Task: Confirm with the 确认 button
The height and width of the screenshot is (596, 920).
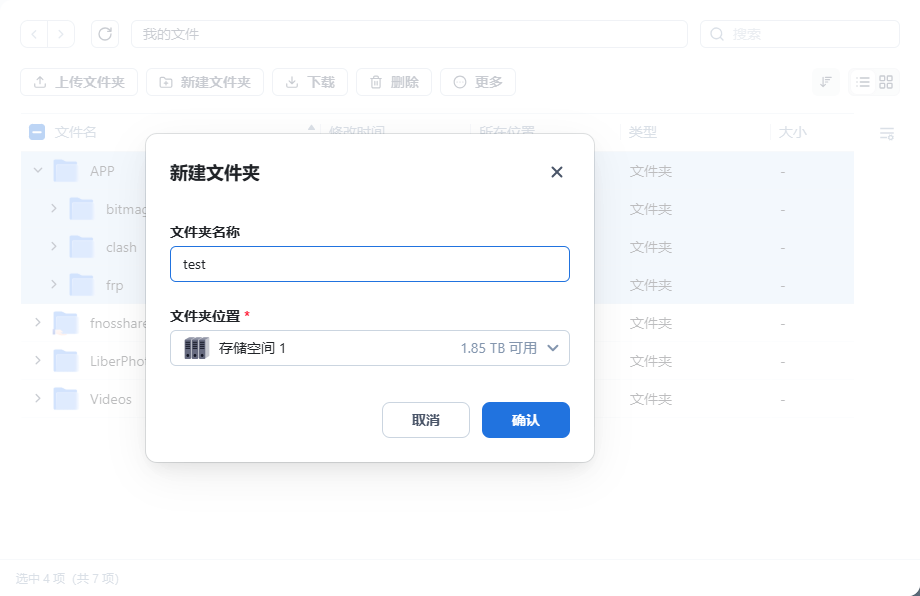Action: [x=526, y=420]
